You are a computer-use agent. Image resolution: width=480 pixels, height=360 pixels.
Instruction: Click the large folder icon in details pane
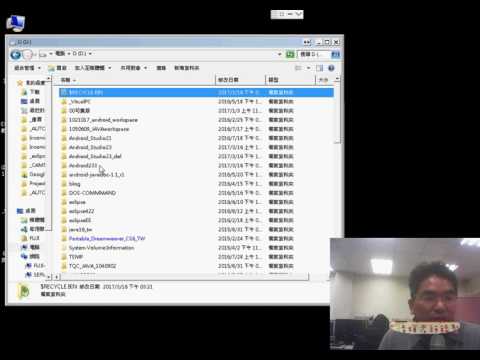[x=24, y=290]
